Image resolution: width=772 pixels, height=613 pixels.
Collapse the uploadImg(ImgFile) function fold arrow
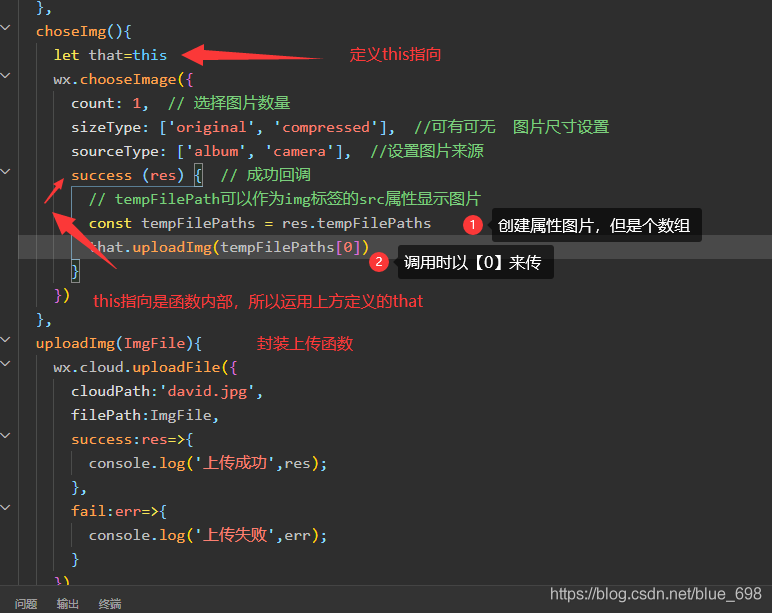[5, 340]
